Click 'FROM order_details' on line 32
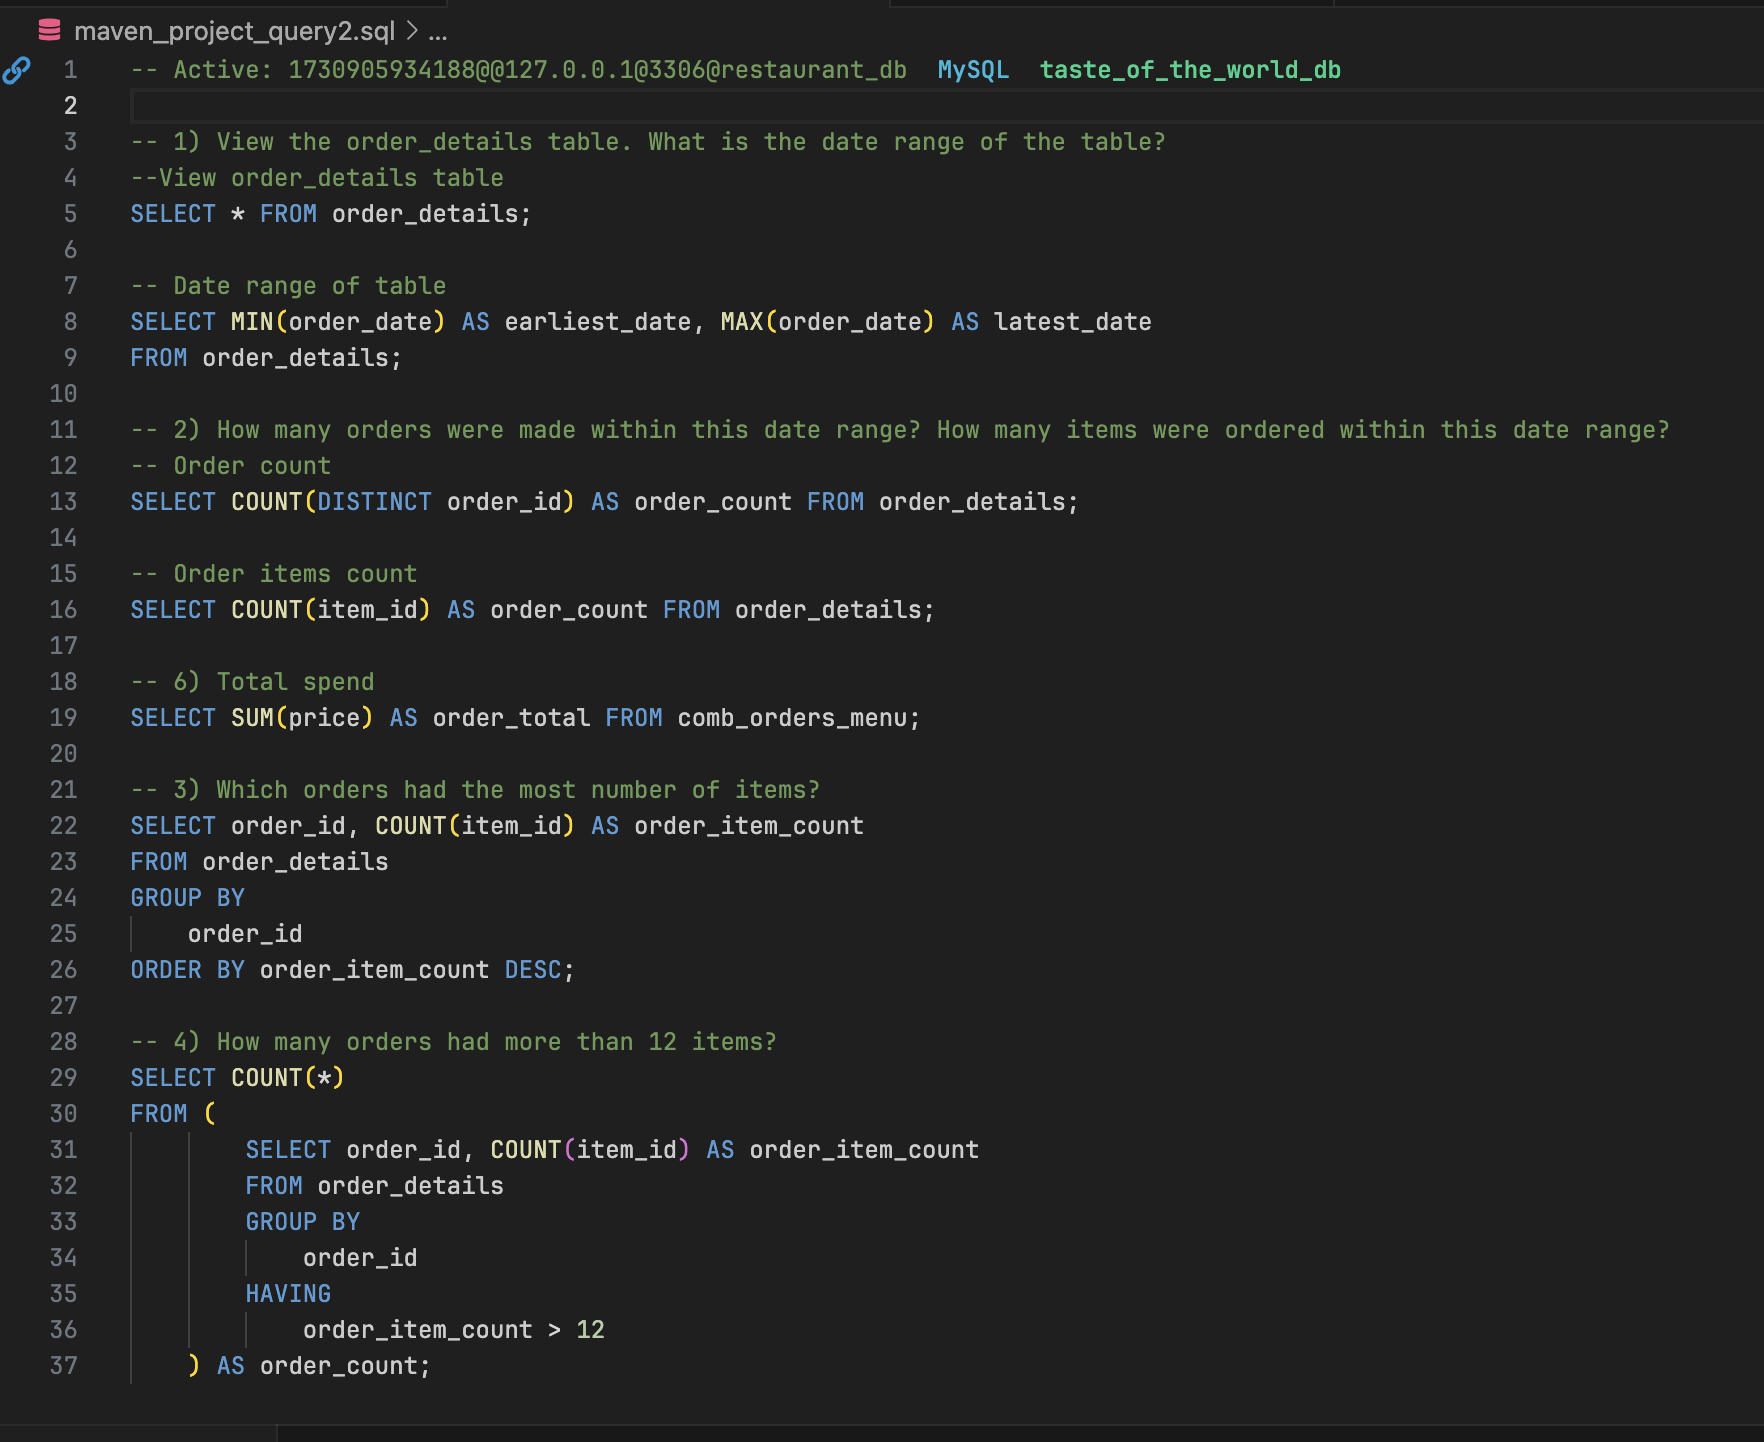The image size is (1764, 1442). (x=375, y=1186)
